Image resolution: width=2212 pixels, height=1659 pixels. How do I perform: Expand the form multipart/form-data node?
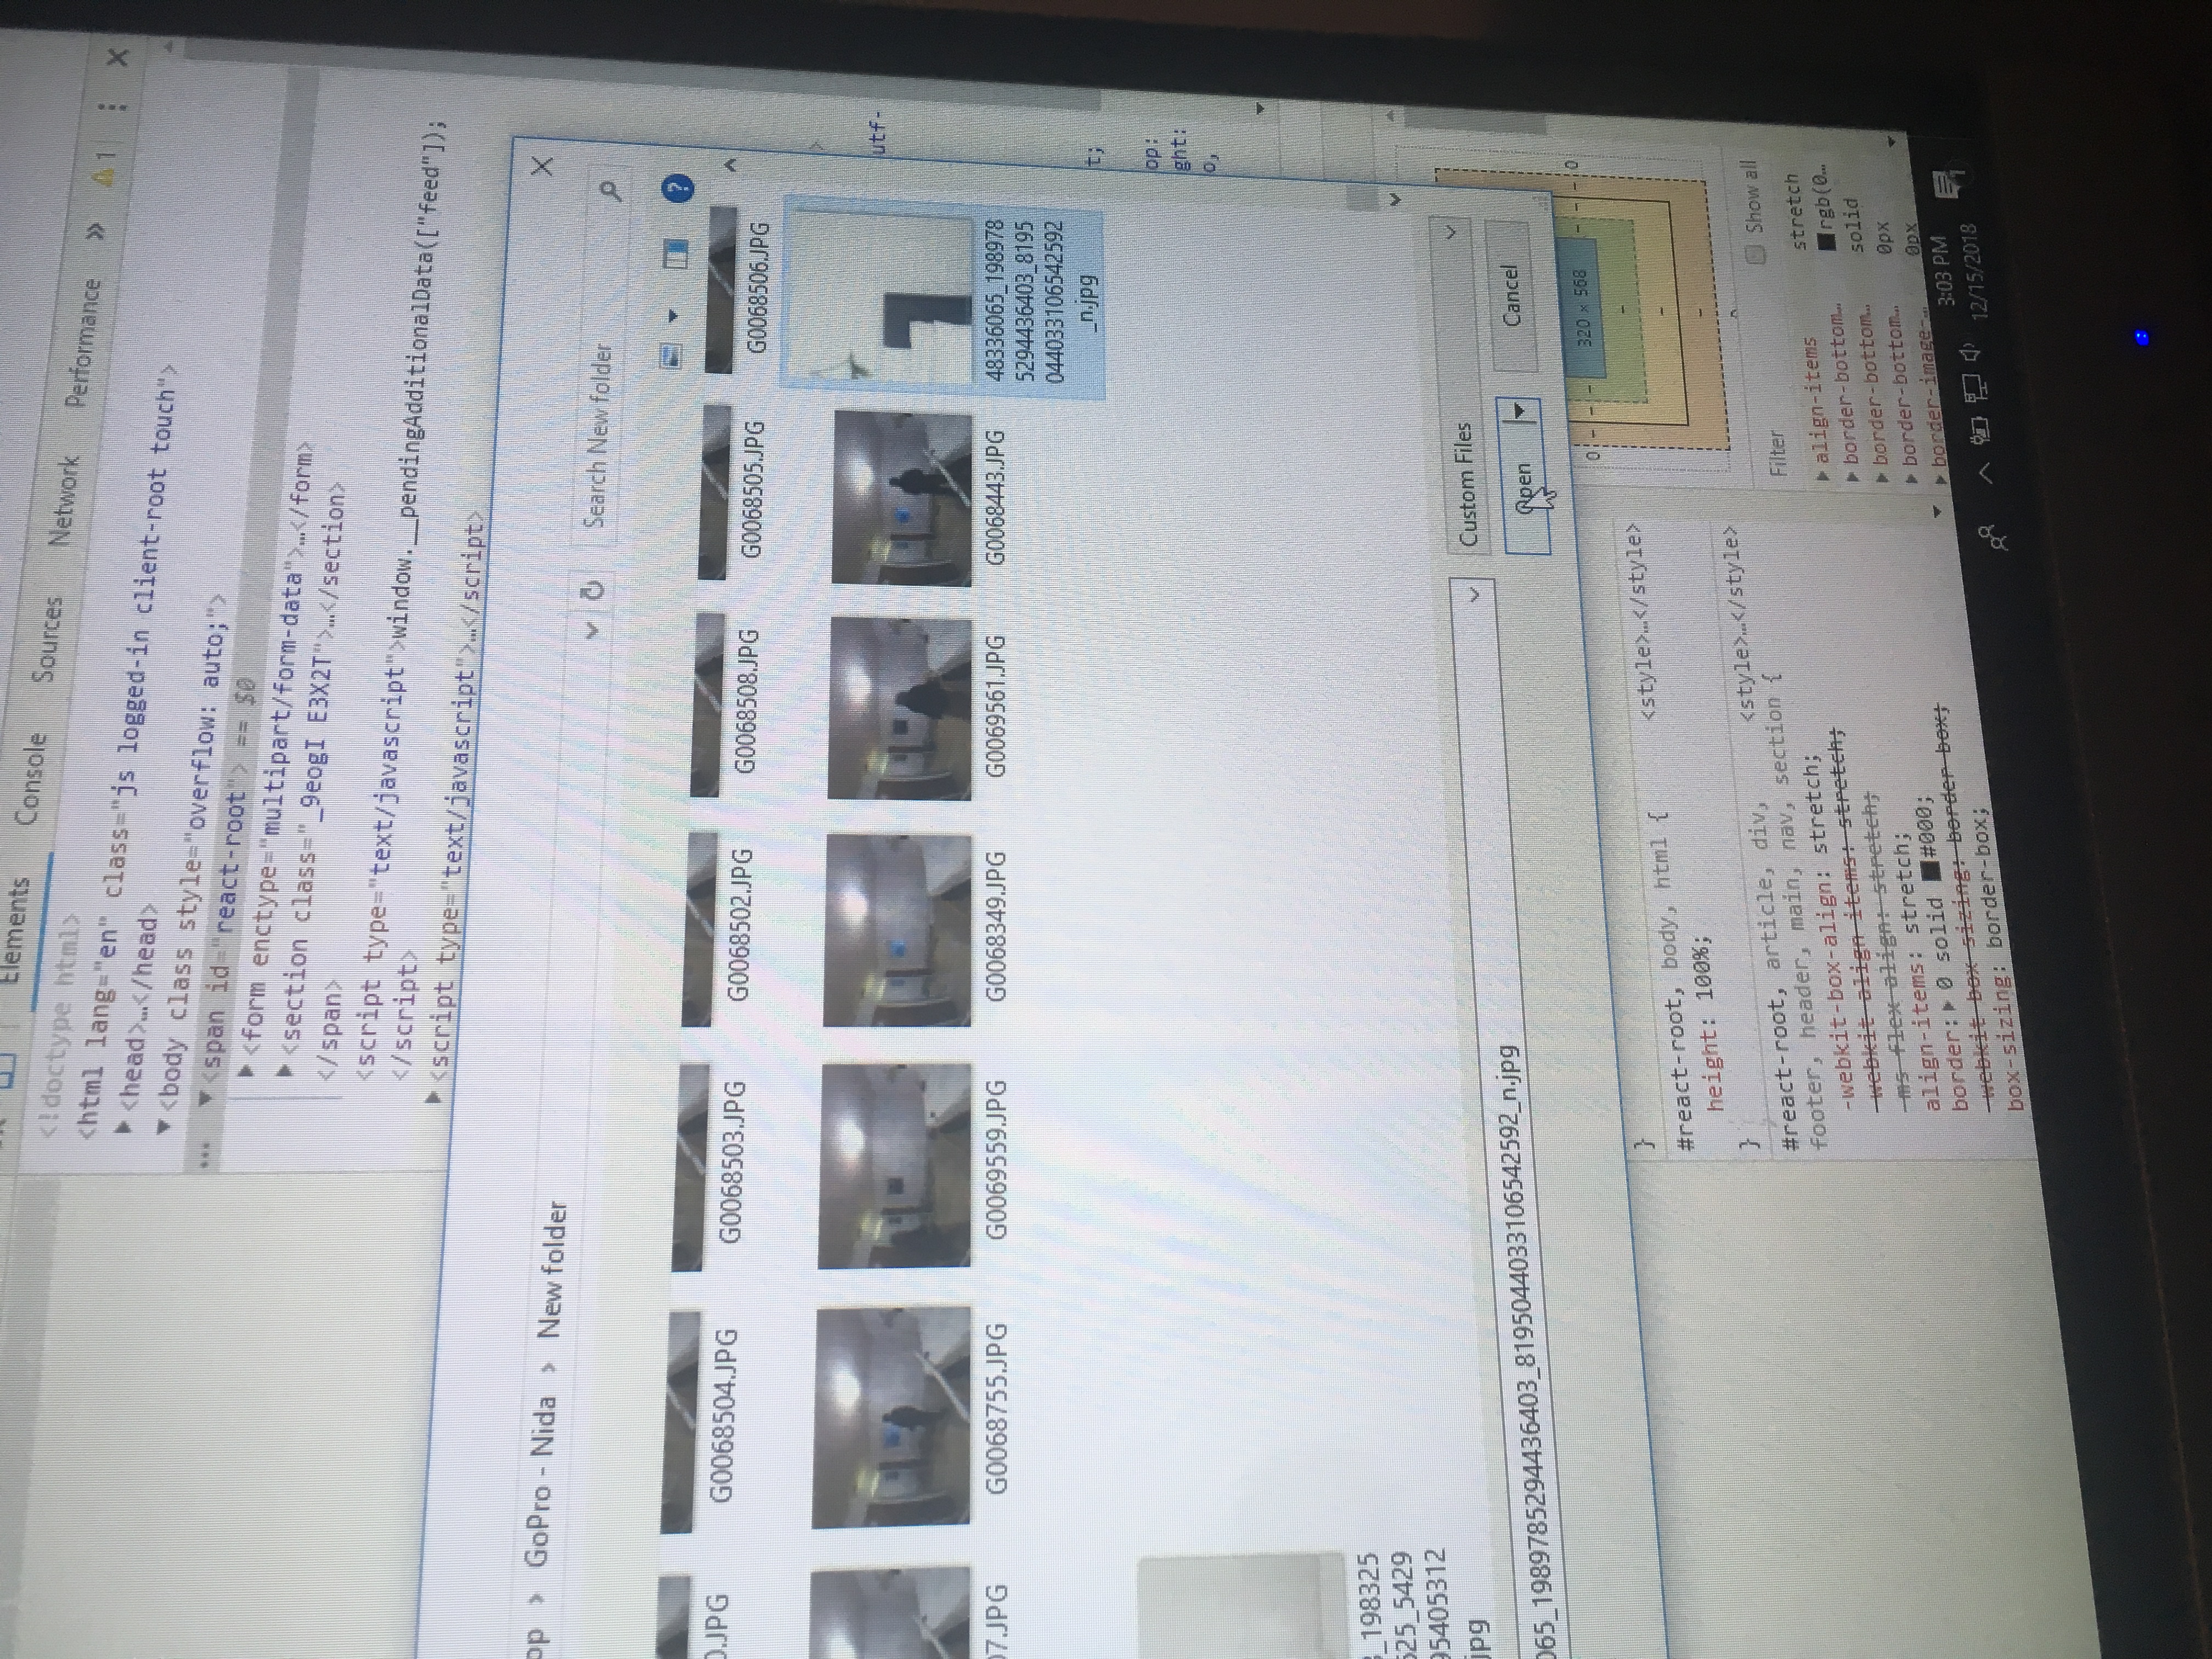(246, 1071)
